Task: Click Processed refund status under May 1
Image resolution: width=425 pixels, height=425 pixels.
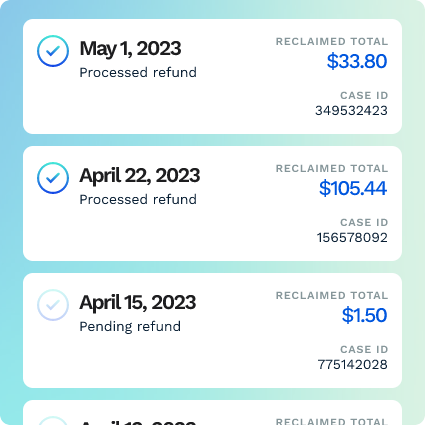Action: (x=138, y=73)
